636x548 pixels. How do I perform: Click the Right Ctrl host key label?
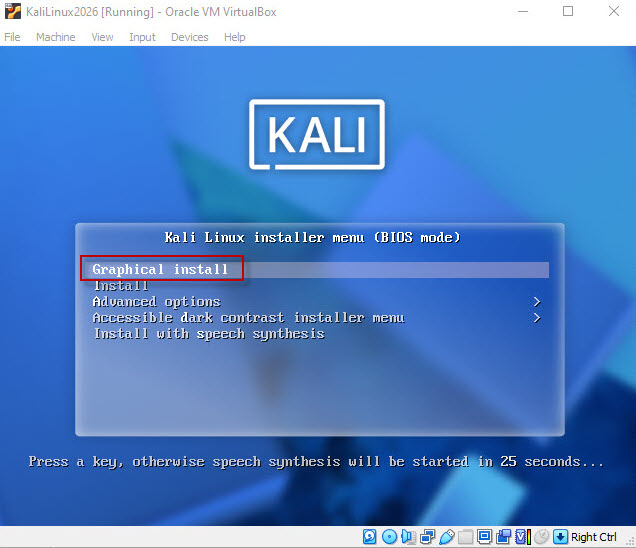593,537
